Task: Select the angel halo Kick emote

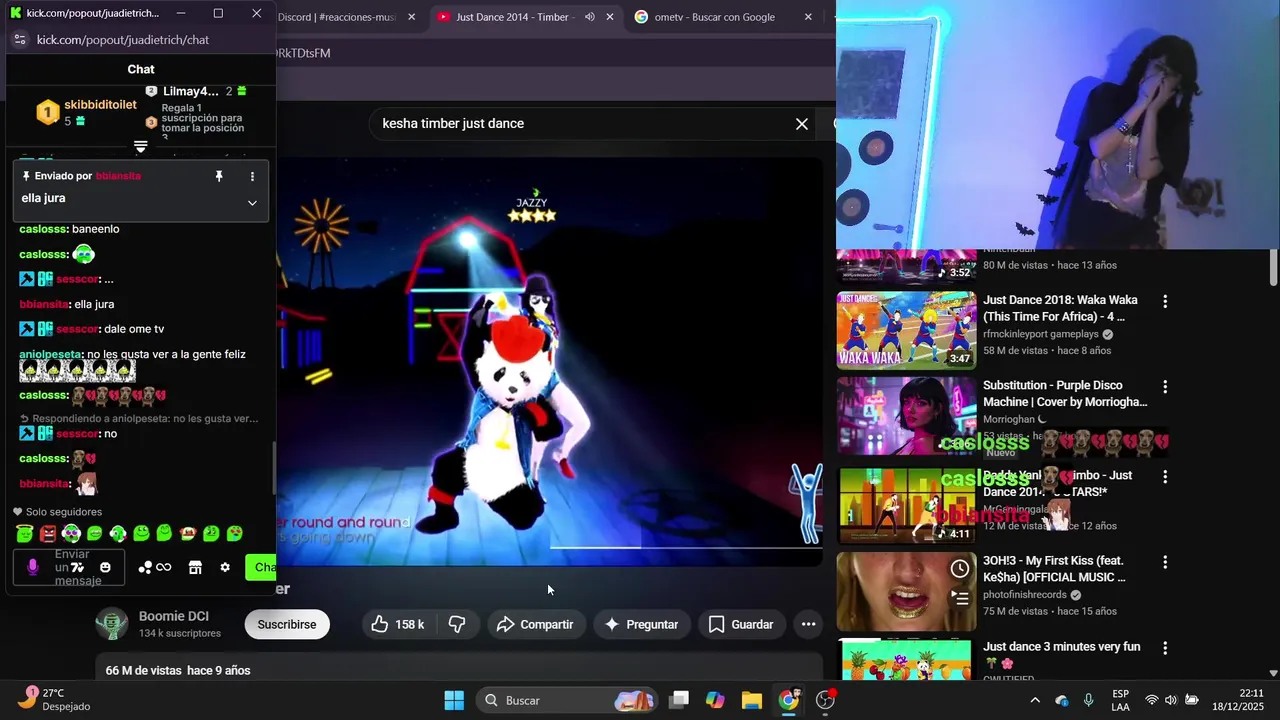Action: 25,534
